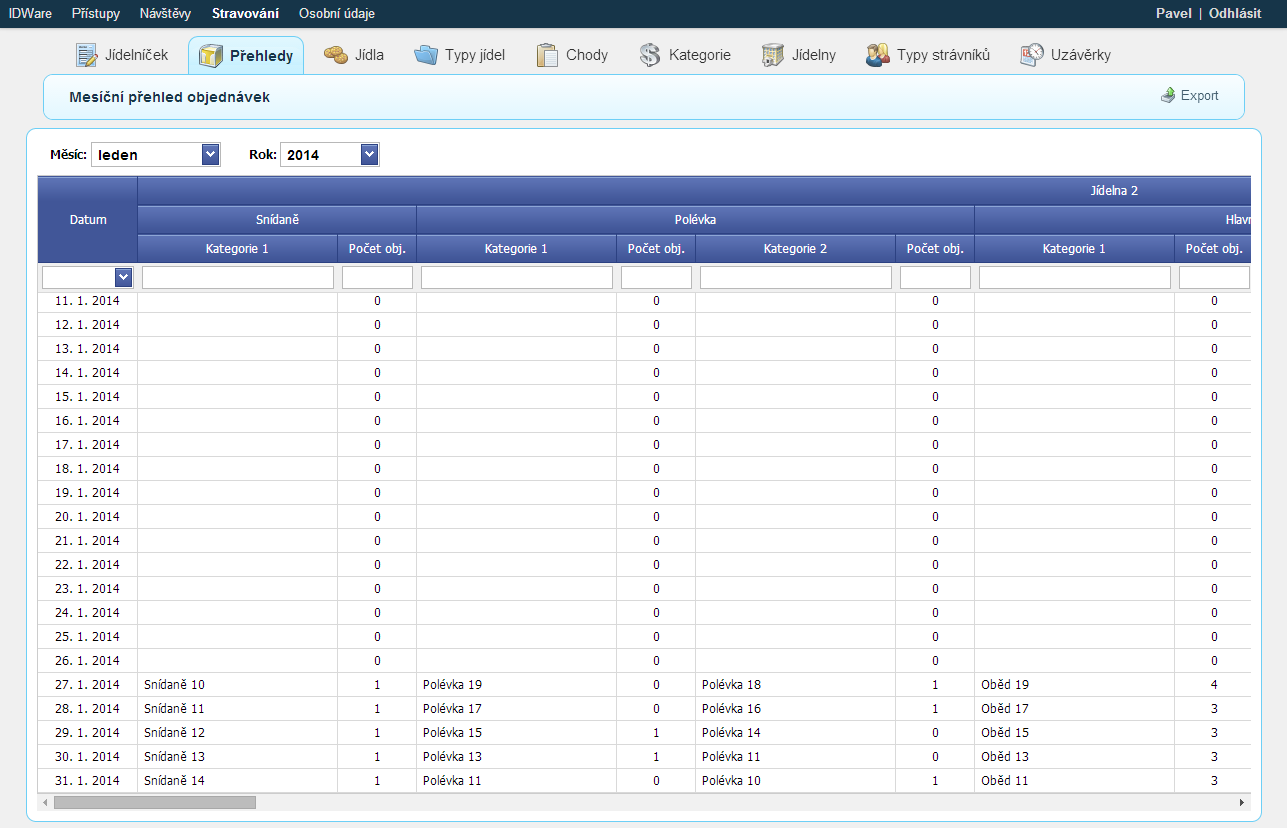Click Snídaně Kategorie 1 filter field
The height and width of the screenshot is (828, 1287).
tap(238, 277)
